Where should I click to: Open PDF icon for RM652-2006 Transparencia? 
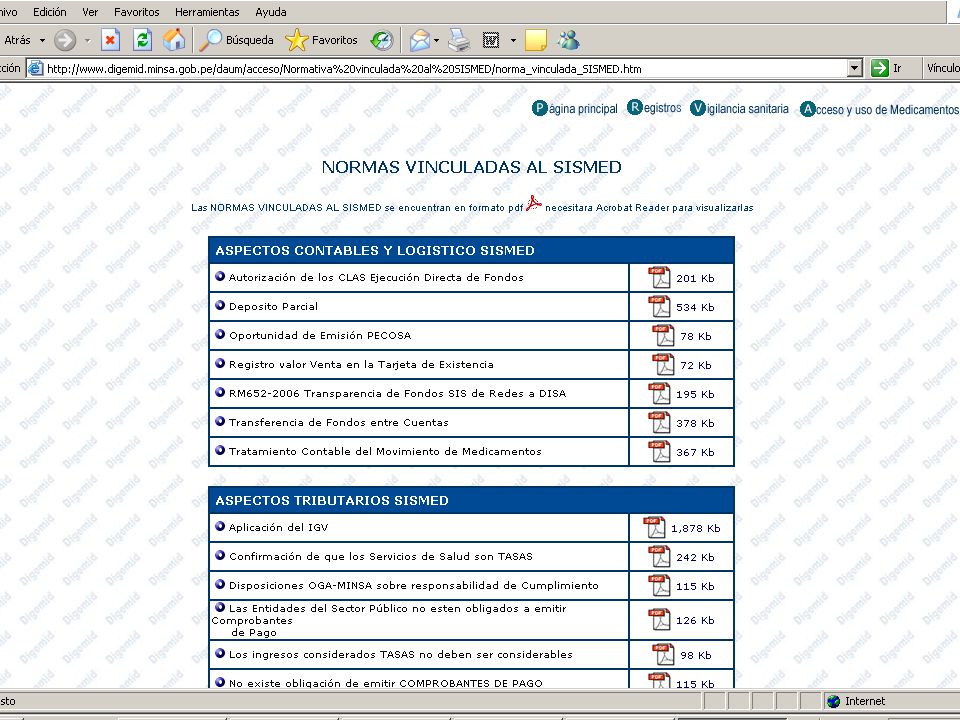(x=659, y=394)
